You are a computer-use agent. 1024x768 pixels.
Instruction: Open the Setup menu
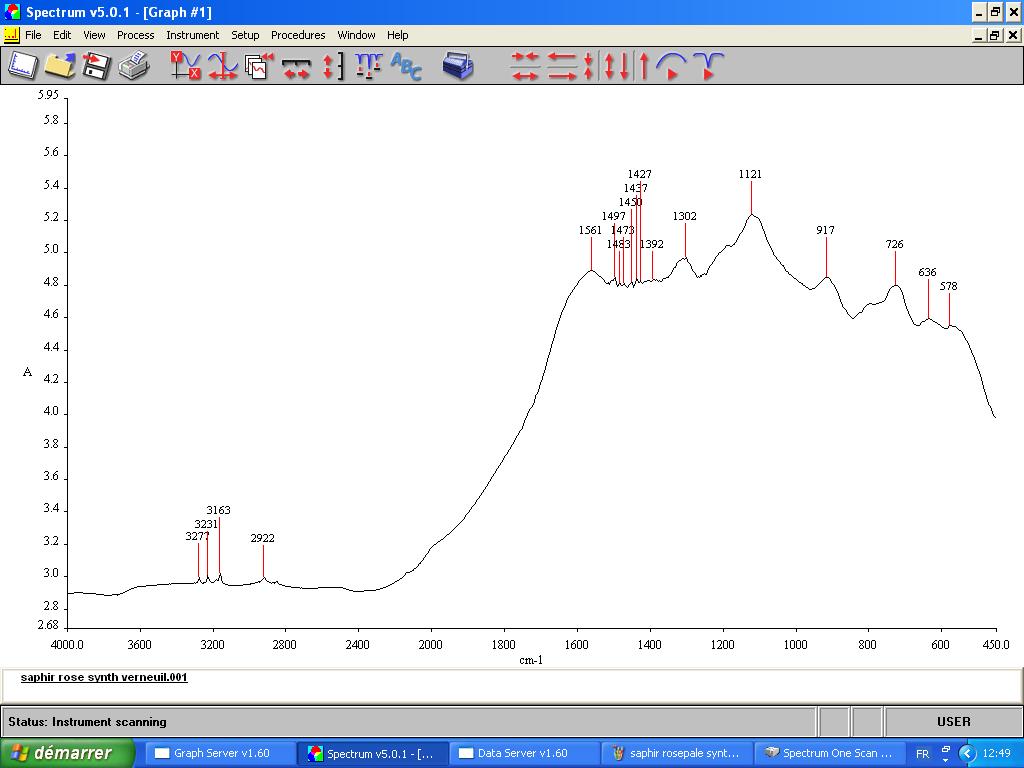(245, 35)
